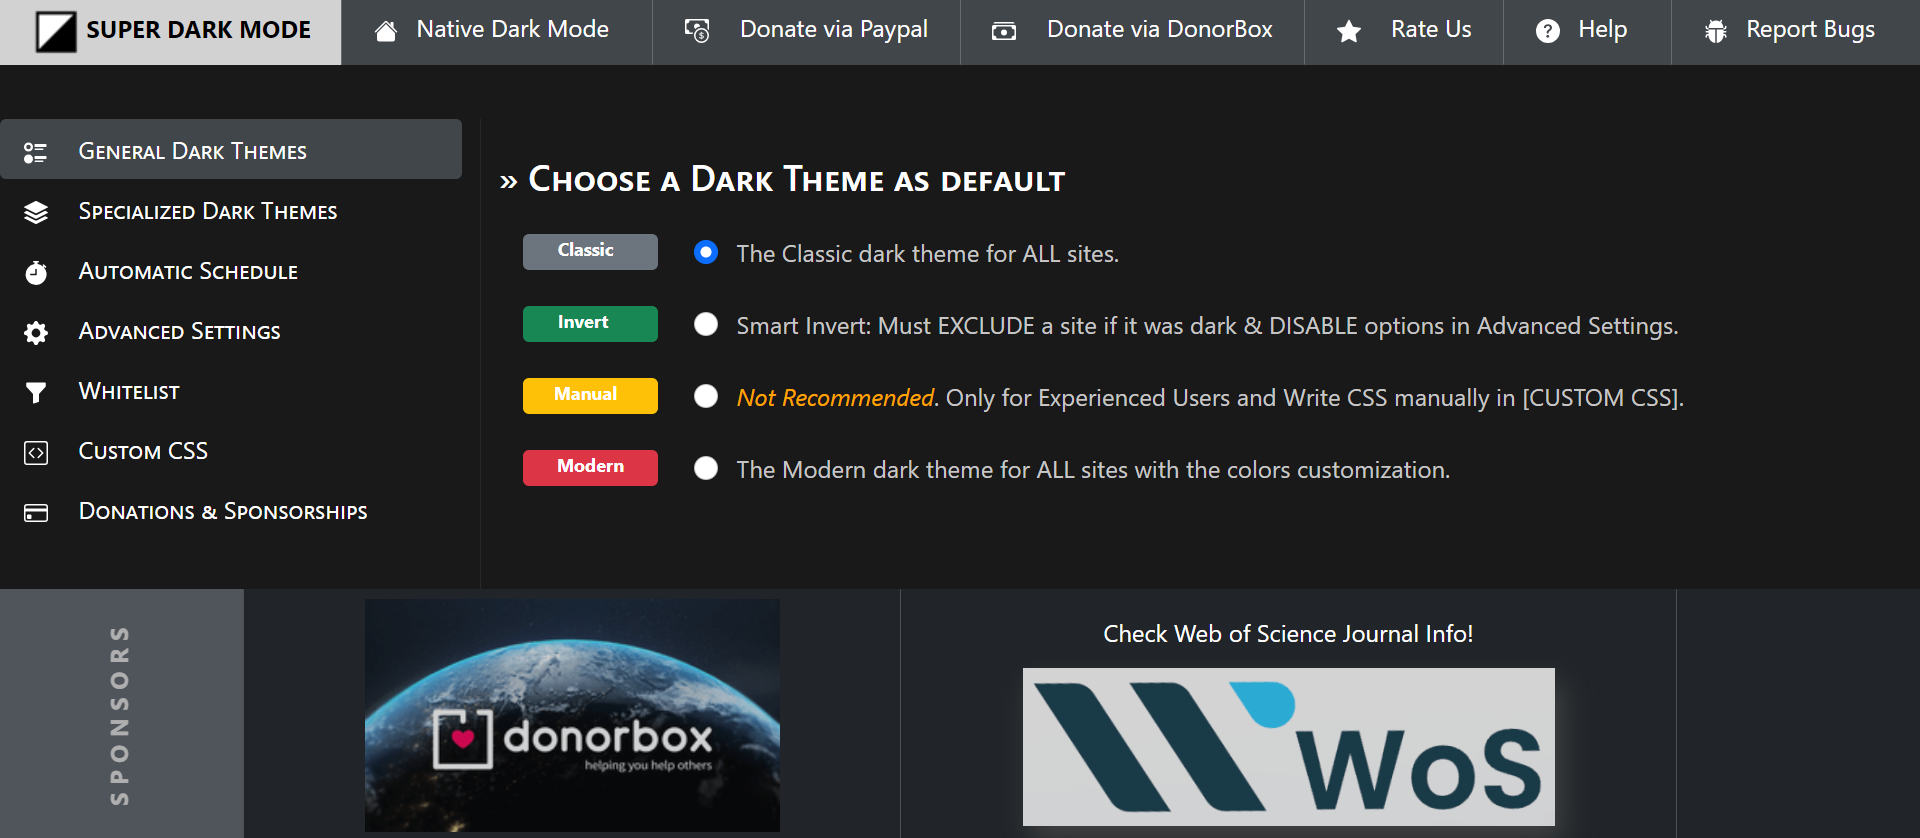This screenshot has height=838, width=1920.
Task: Click 'Check Web of Science Journal Info!' link
Action: point(1288,634)
